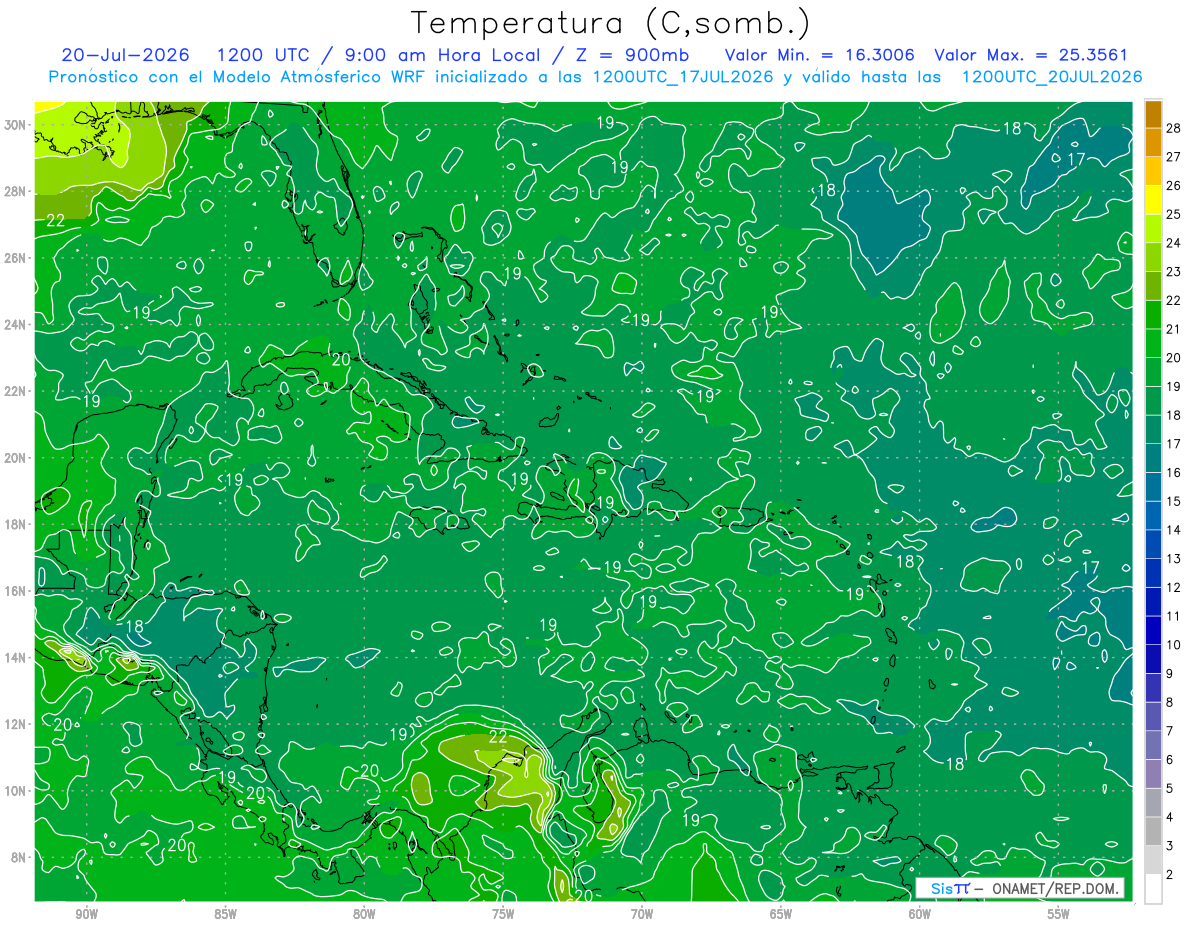The width and height of the screenshot is (1200, 927).
Task: Click 'Valor Max. = 25.3561' text
Action: pos(1031,55)
